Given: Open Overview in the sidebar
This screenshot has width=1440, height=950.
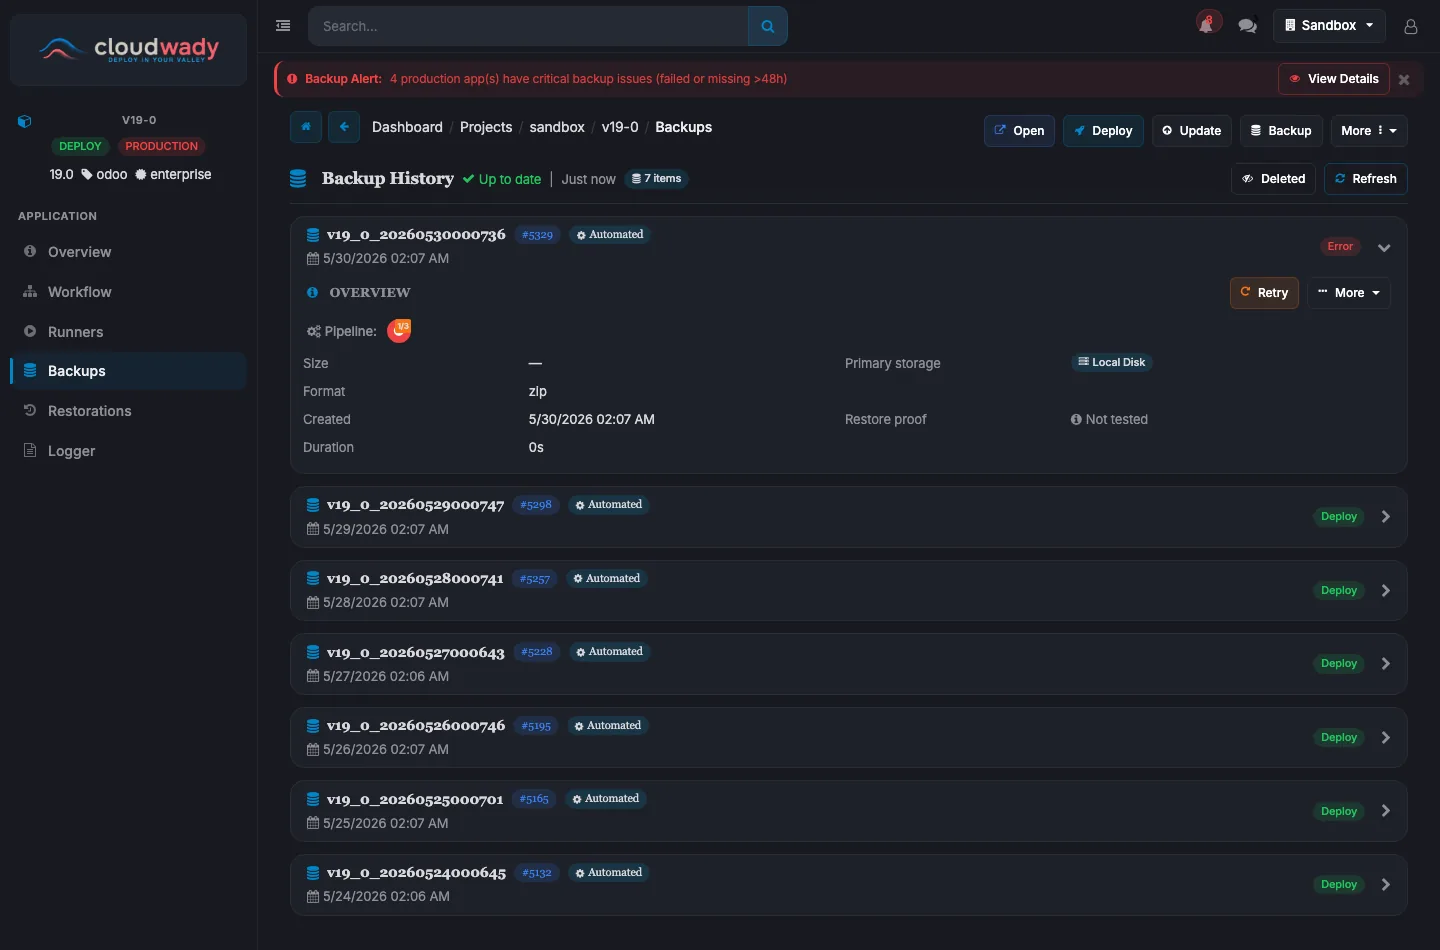Looking at the screenshot, I should [128, 252].
